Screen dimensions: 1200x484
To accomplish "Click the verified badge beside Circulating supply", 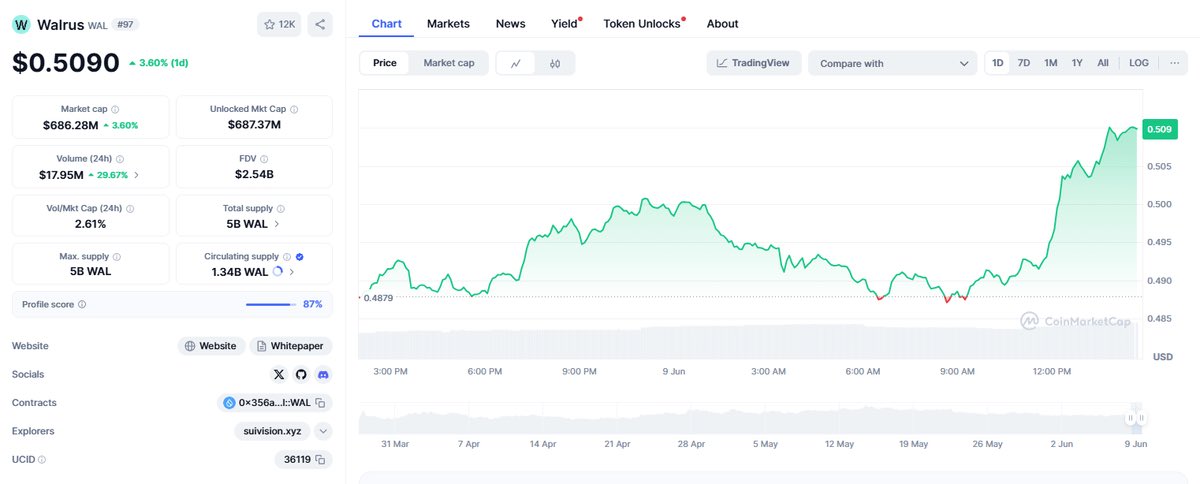I will (x=300, y=257).
